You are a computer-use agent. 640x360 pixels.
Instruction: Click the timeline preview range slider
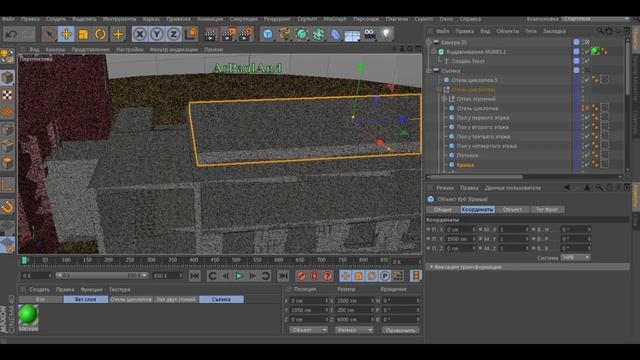click(x=102, y=276)
